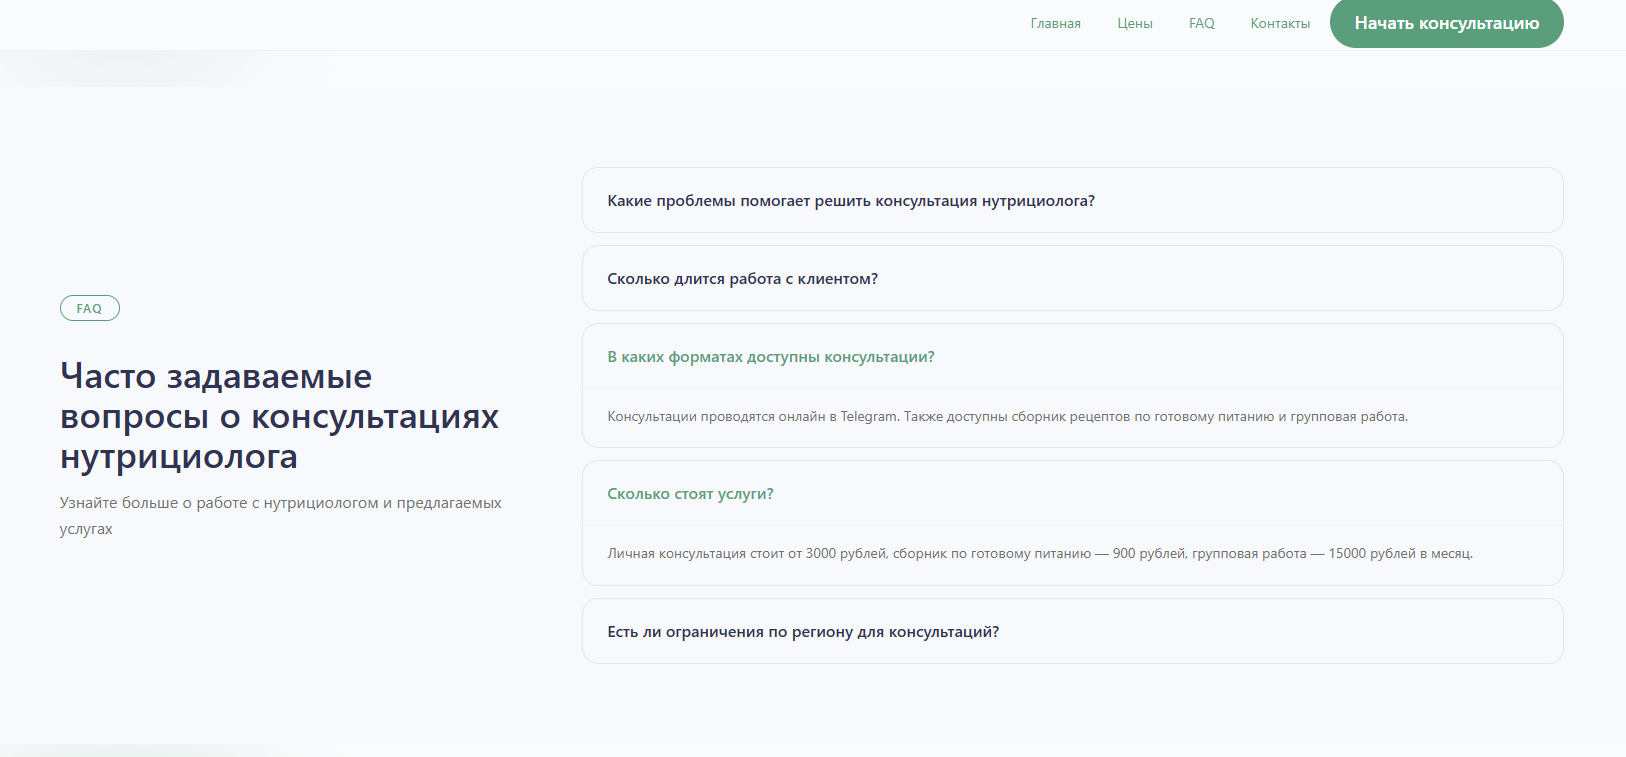
Task: Expand 'Есть ли ограничения по региону' question
Action: [x=802, y=632]
